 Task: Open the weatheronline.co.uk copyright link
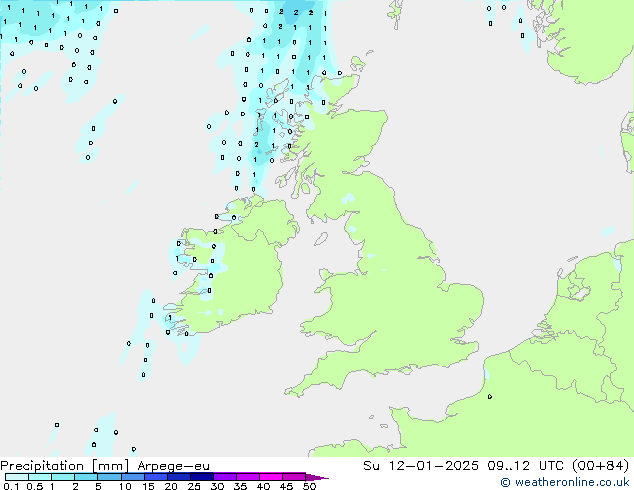click(x=564, y=482)
